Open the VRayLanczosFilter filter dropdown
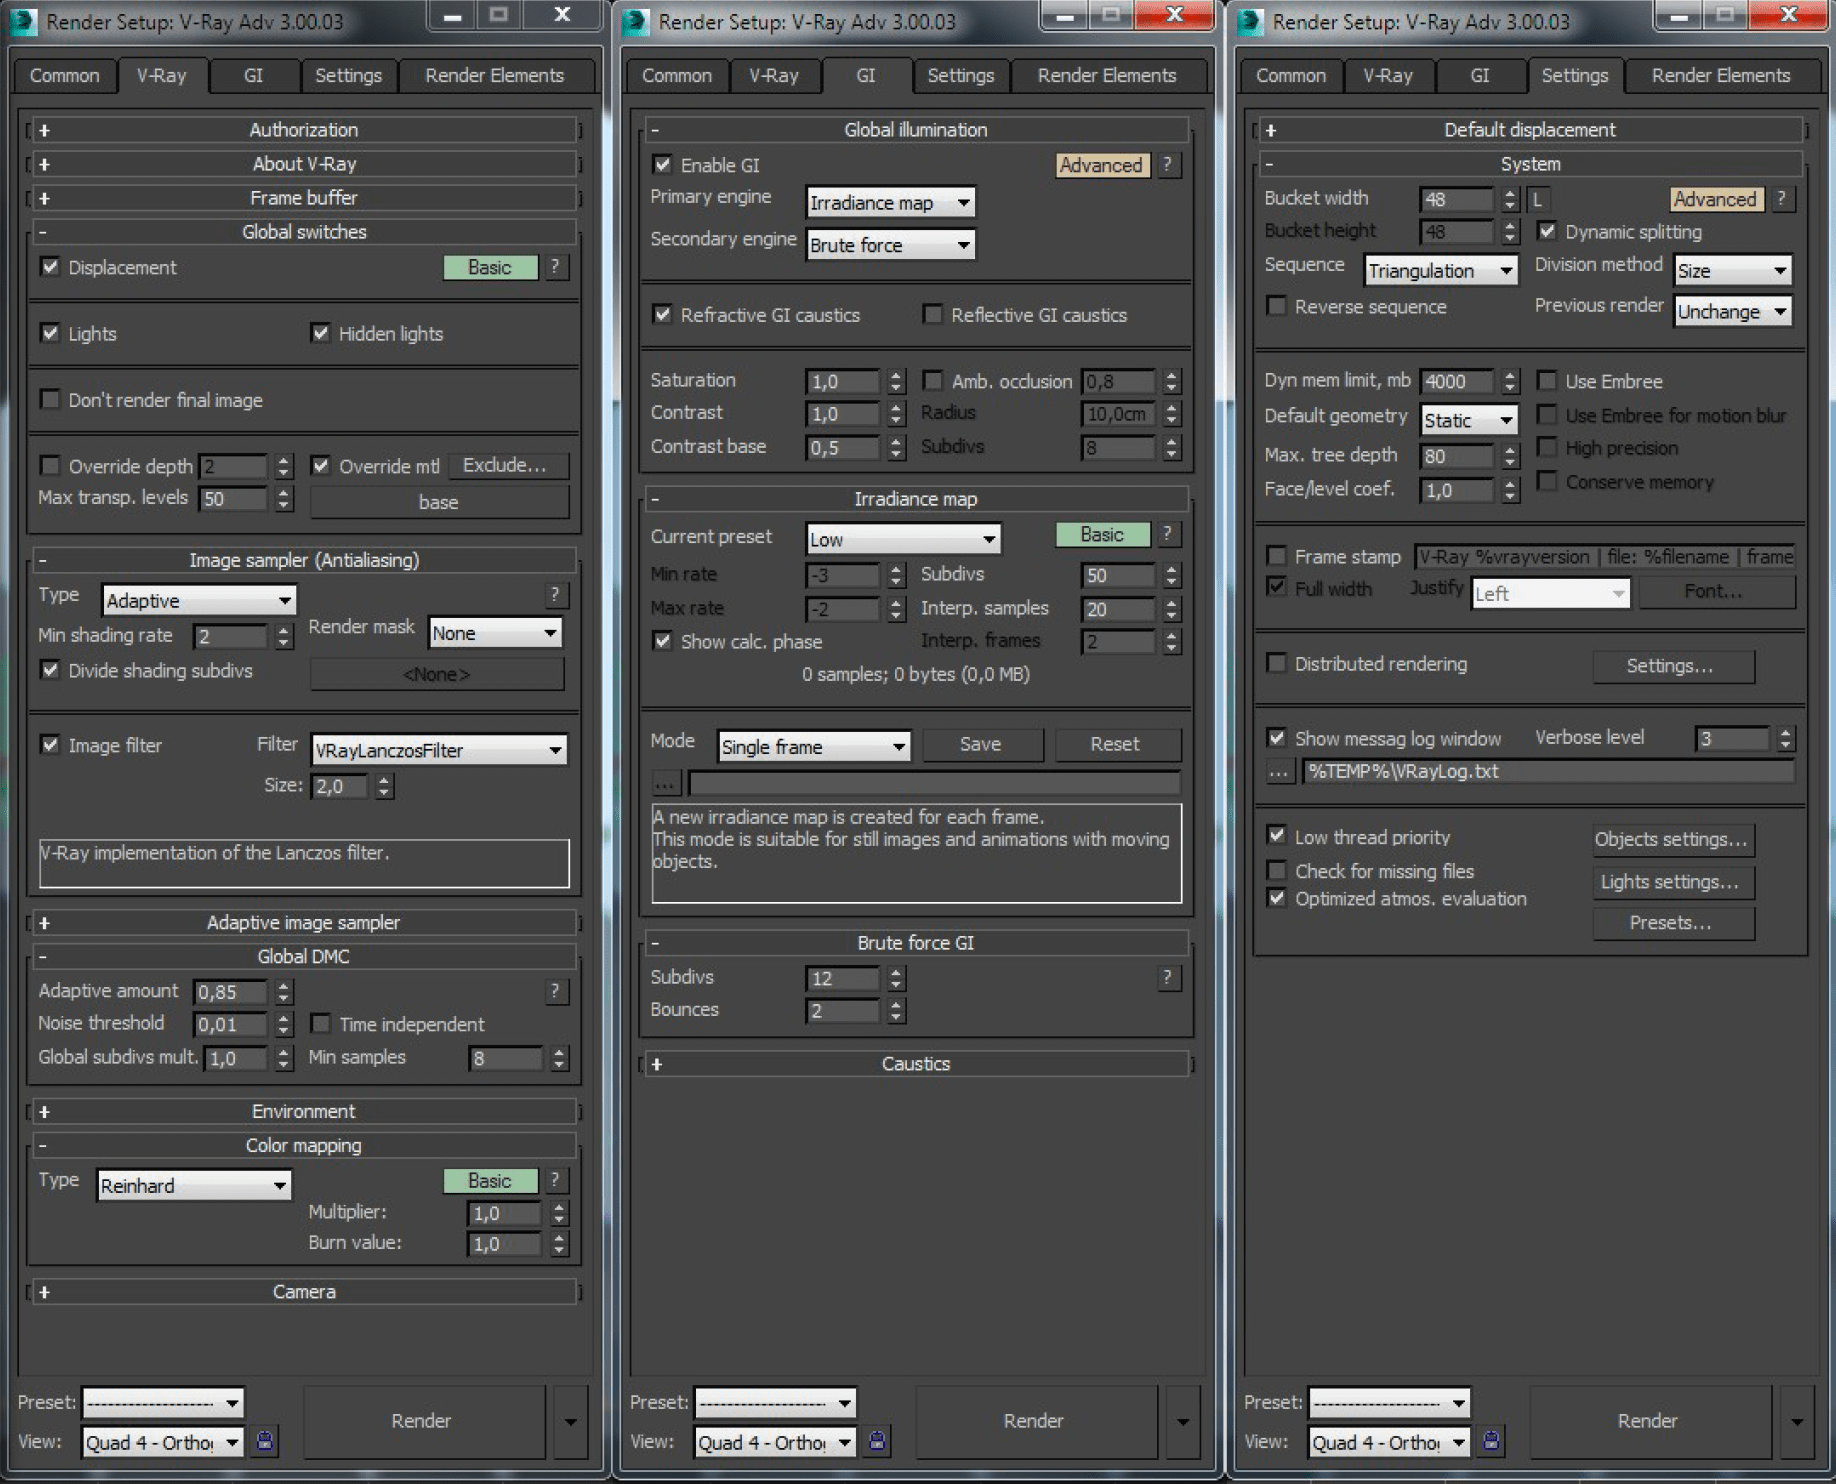Image resolution: width=1836 pixels, height=1484 pixels. tap(438, 750)
